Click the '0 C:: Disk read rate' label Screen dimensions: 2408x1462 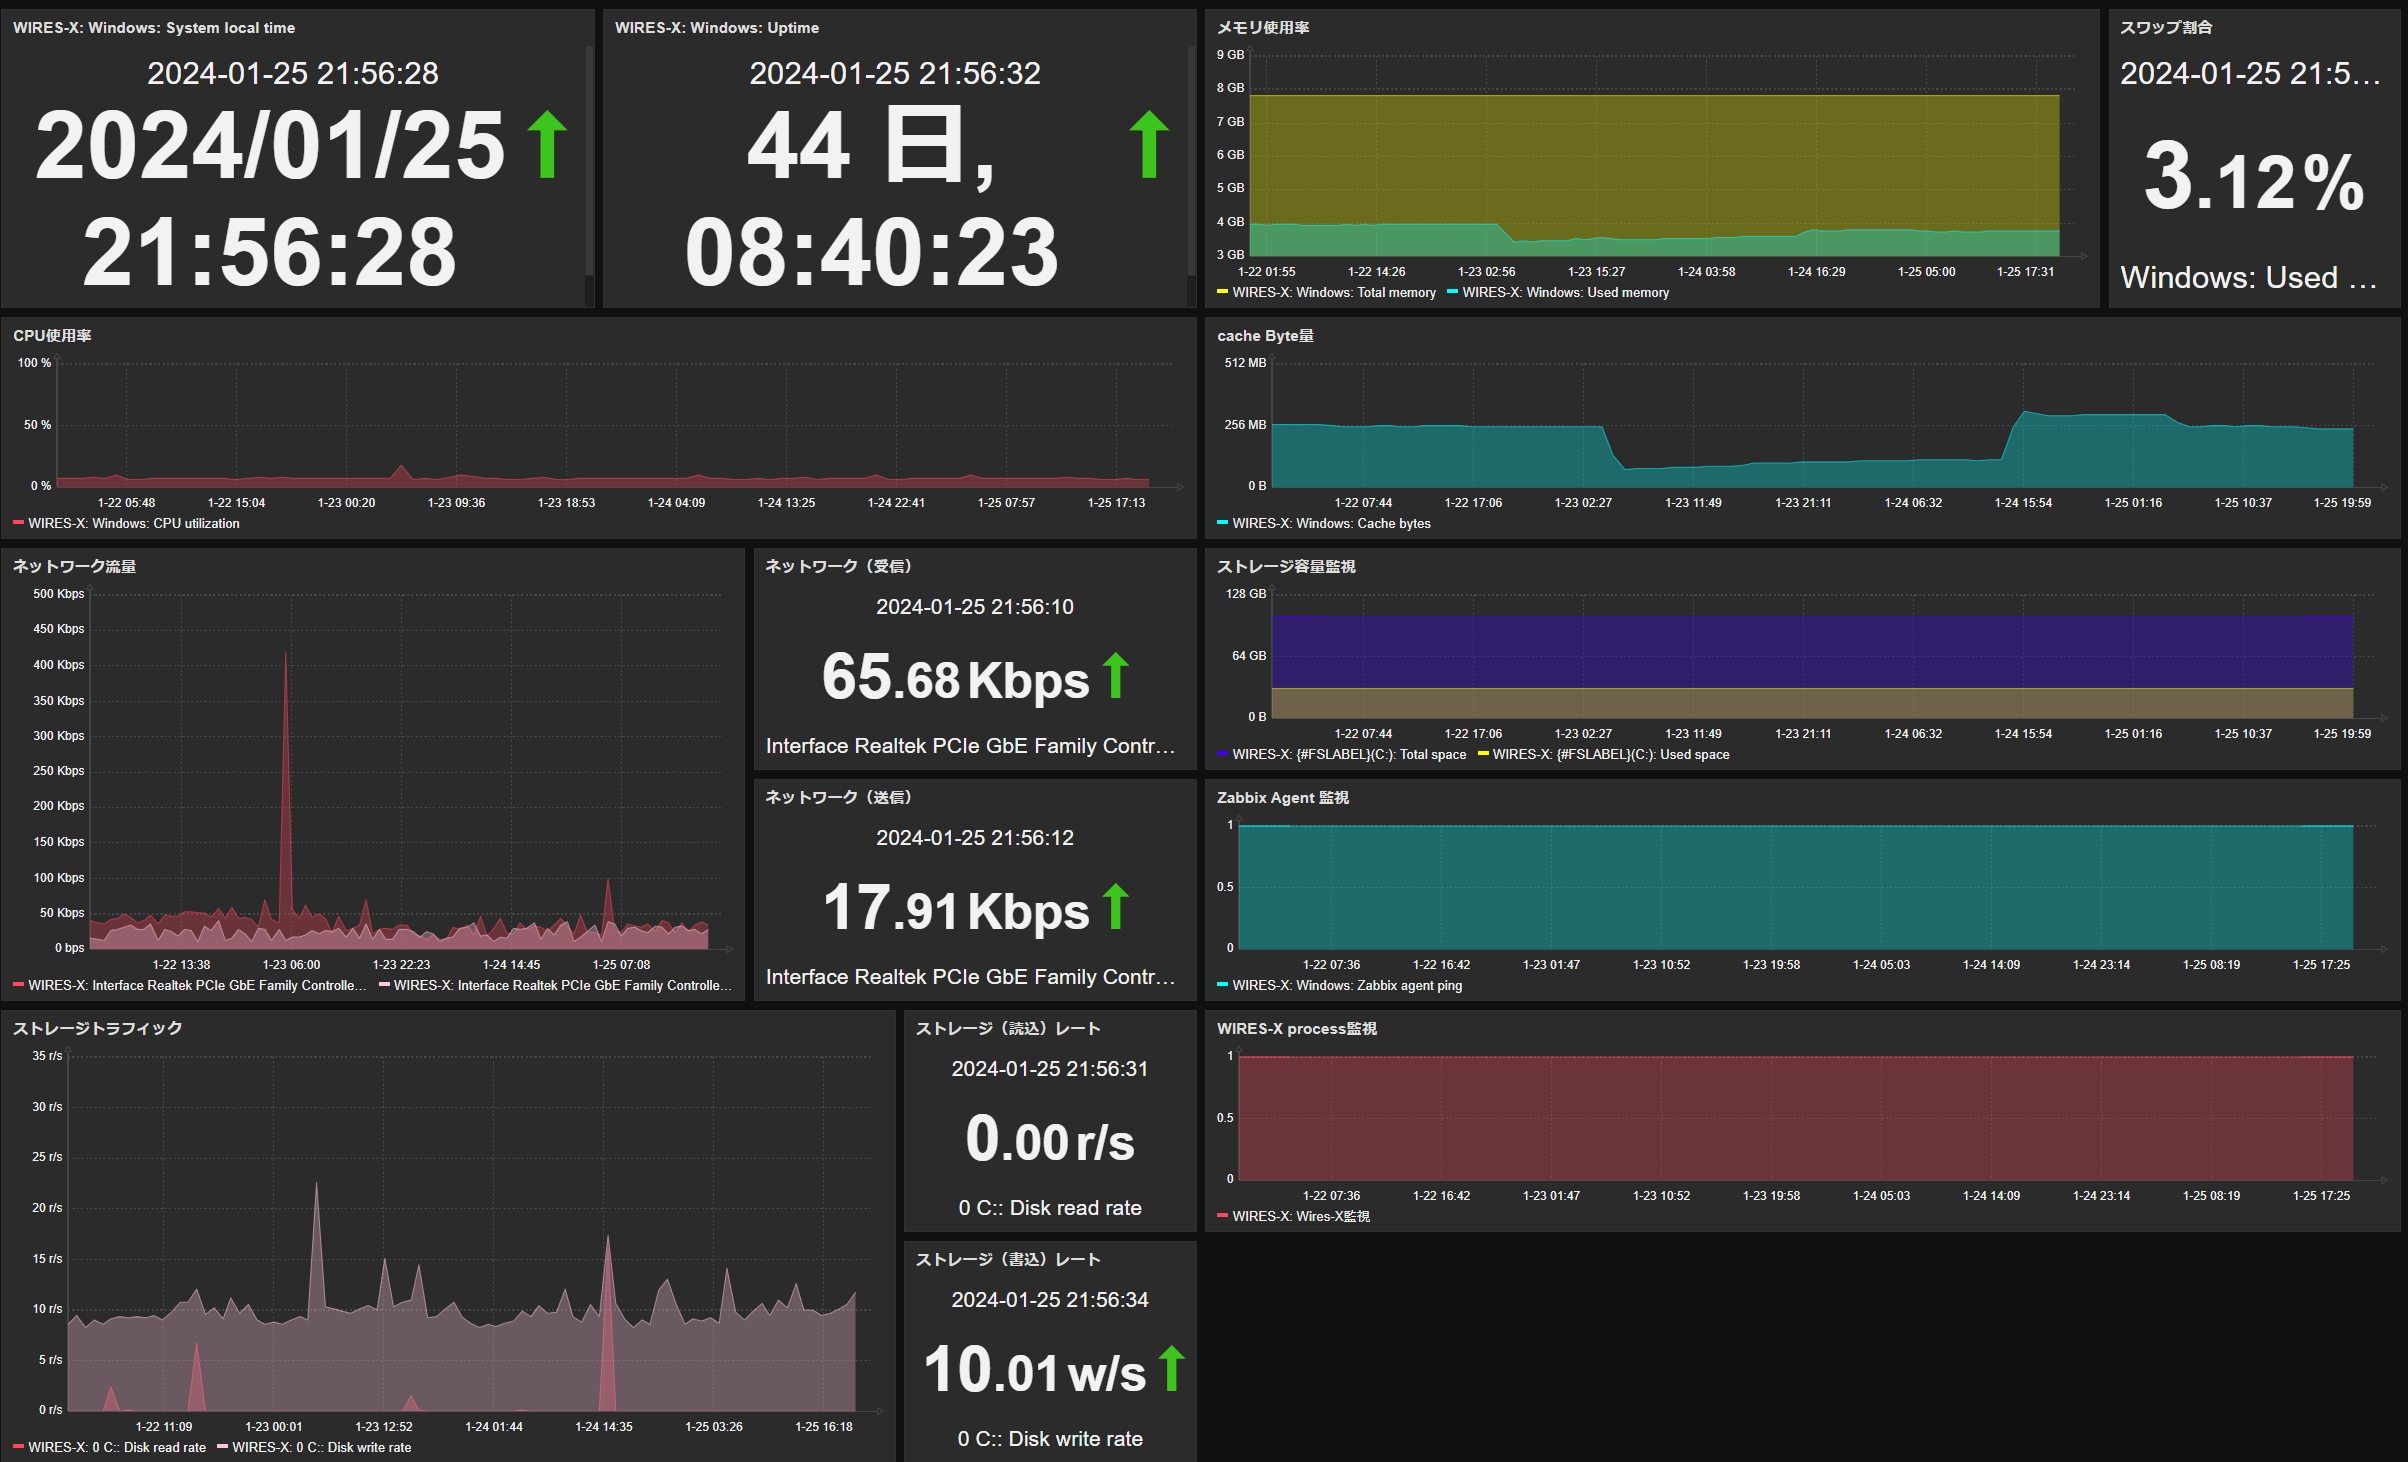[1050, 1208]
